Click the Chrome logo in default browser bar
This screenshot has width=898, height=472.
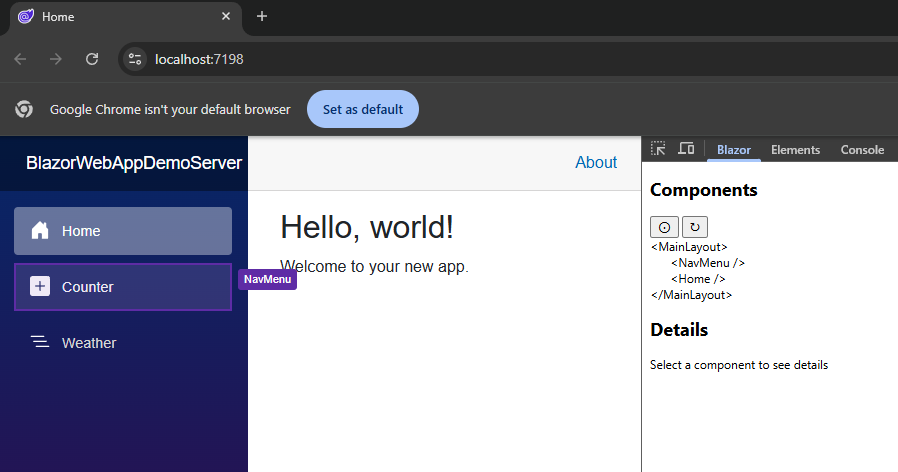[24, 109]
